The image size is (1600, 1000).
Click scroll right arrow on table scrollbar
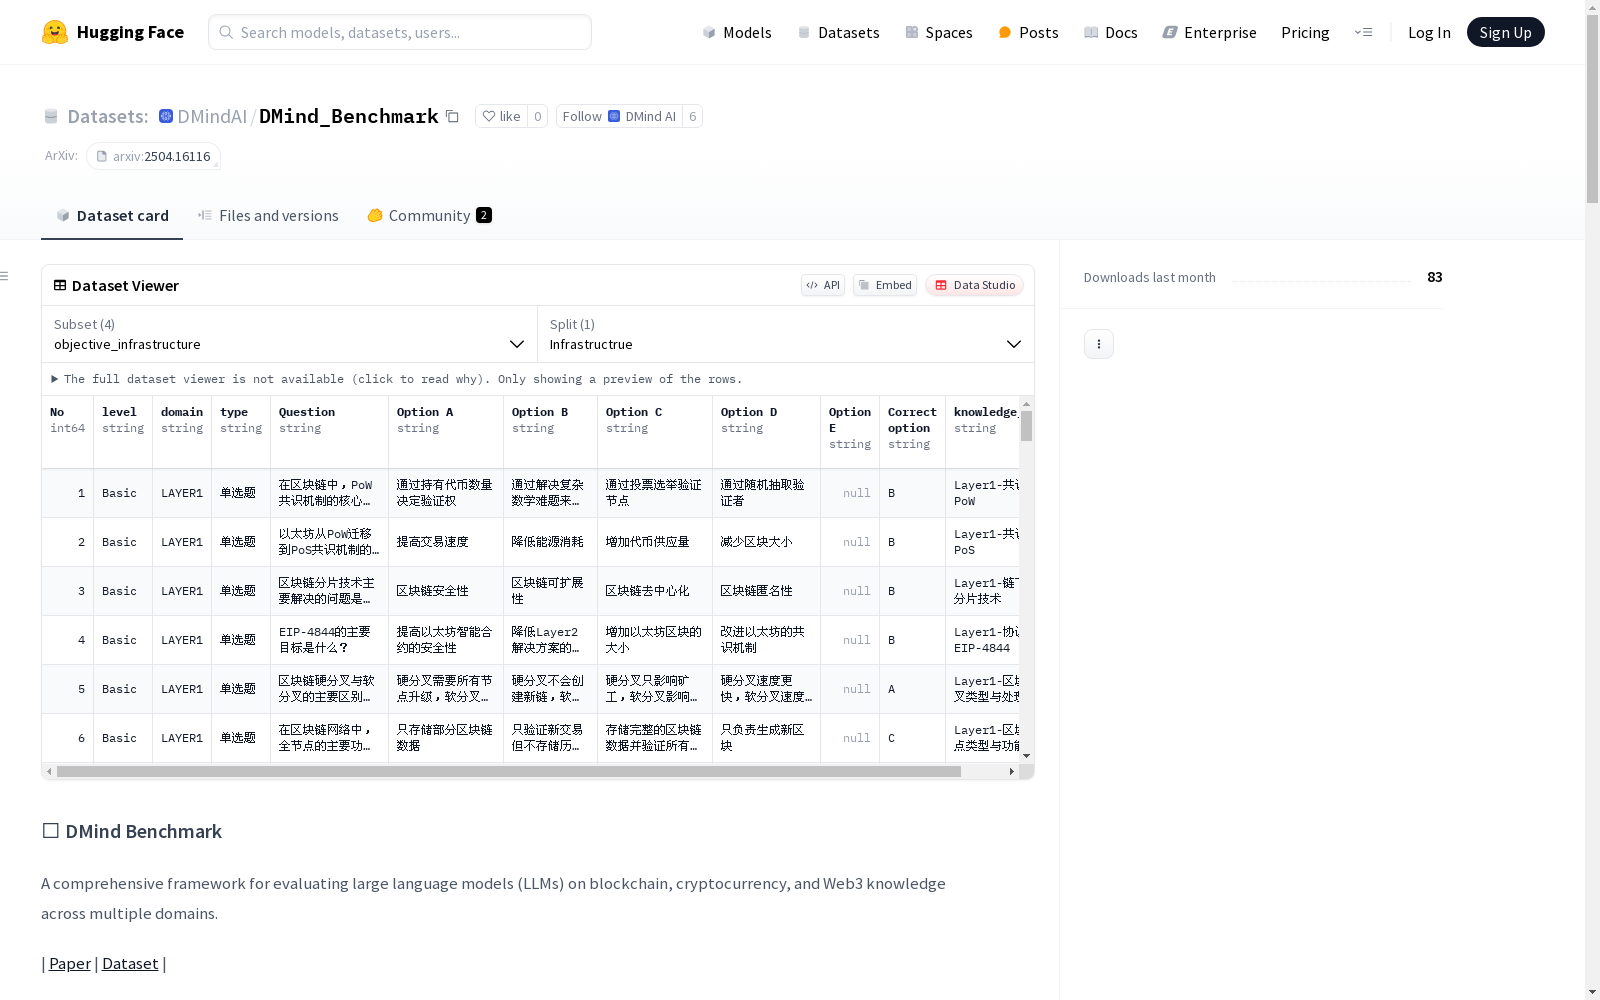point(1011,771)
